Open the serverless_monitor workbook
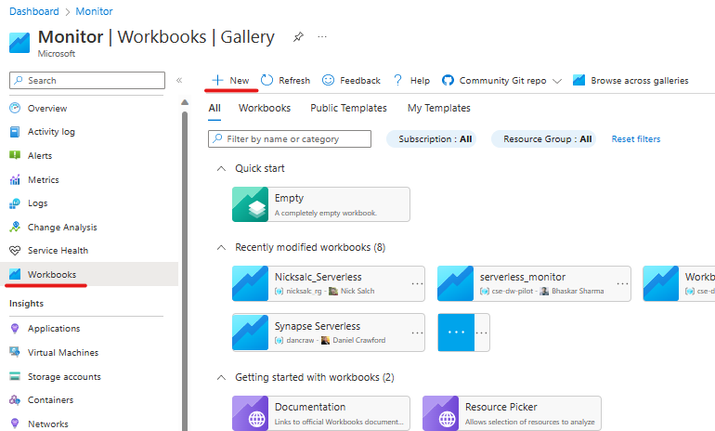715x431 pixels. [x=534, y=284]
